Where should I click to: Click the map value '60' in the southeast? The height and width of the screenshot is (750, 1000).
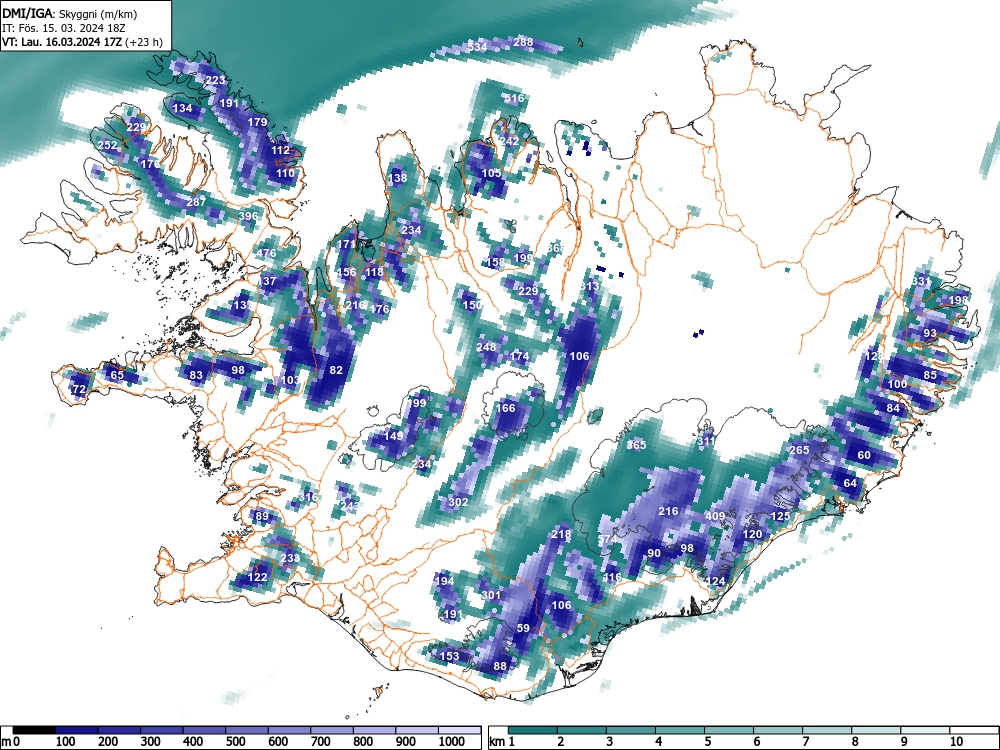(x=864, y=455)
